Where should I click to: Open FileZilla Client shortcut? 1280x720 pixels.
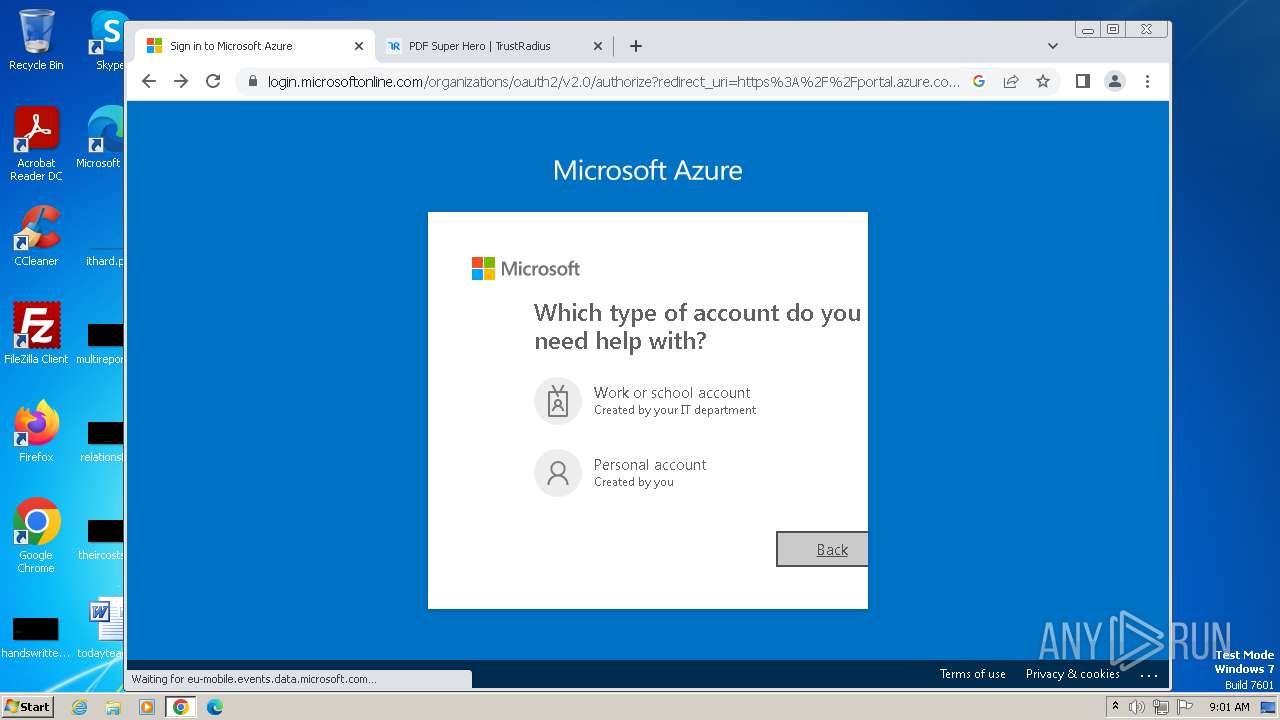[x=36, y=334]
